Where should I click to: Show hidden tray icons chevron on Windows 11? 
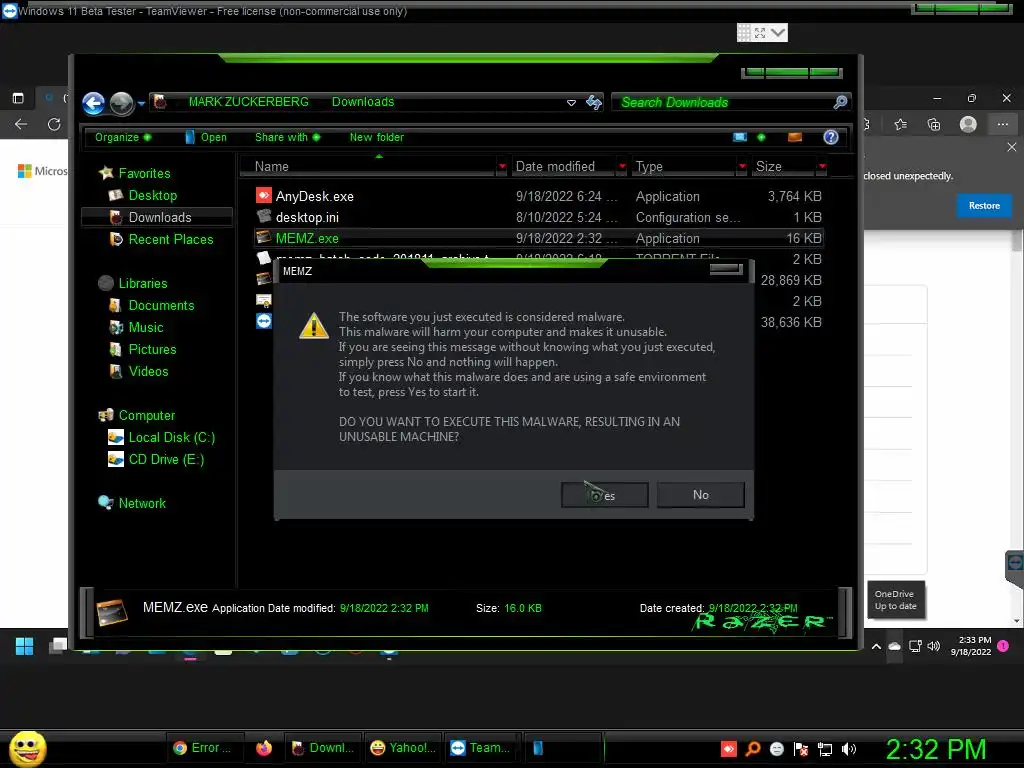tap(876, 647)
